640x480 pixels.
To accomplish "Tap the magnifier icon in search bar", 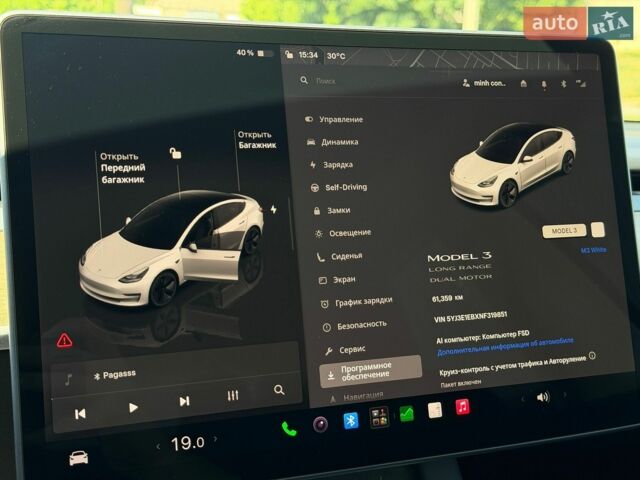I will (x=304, y=80).
